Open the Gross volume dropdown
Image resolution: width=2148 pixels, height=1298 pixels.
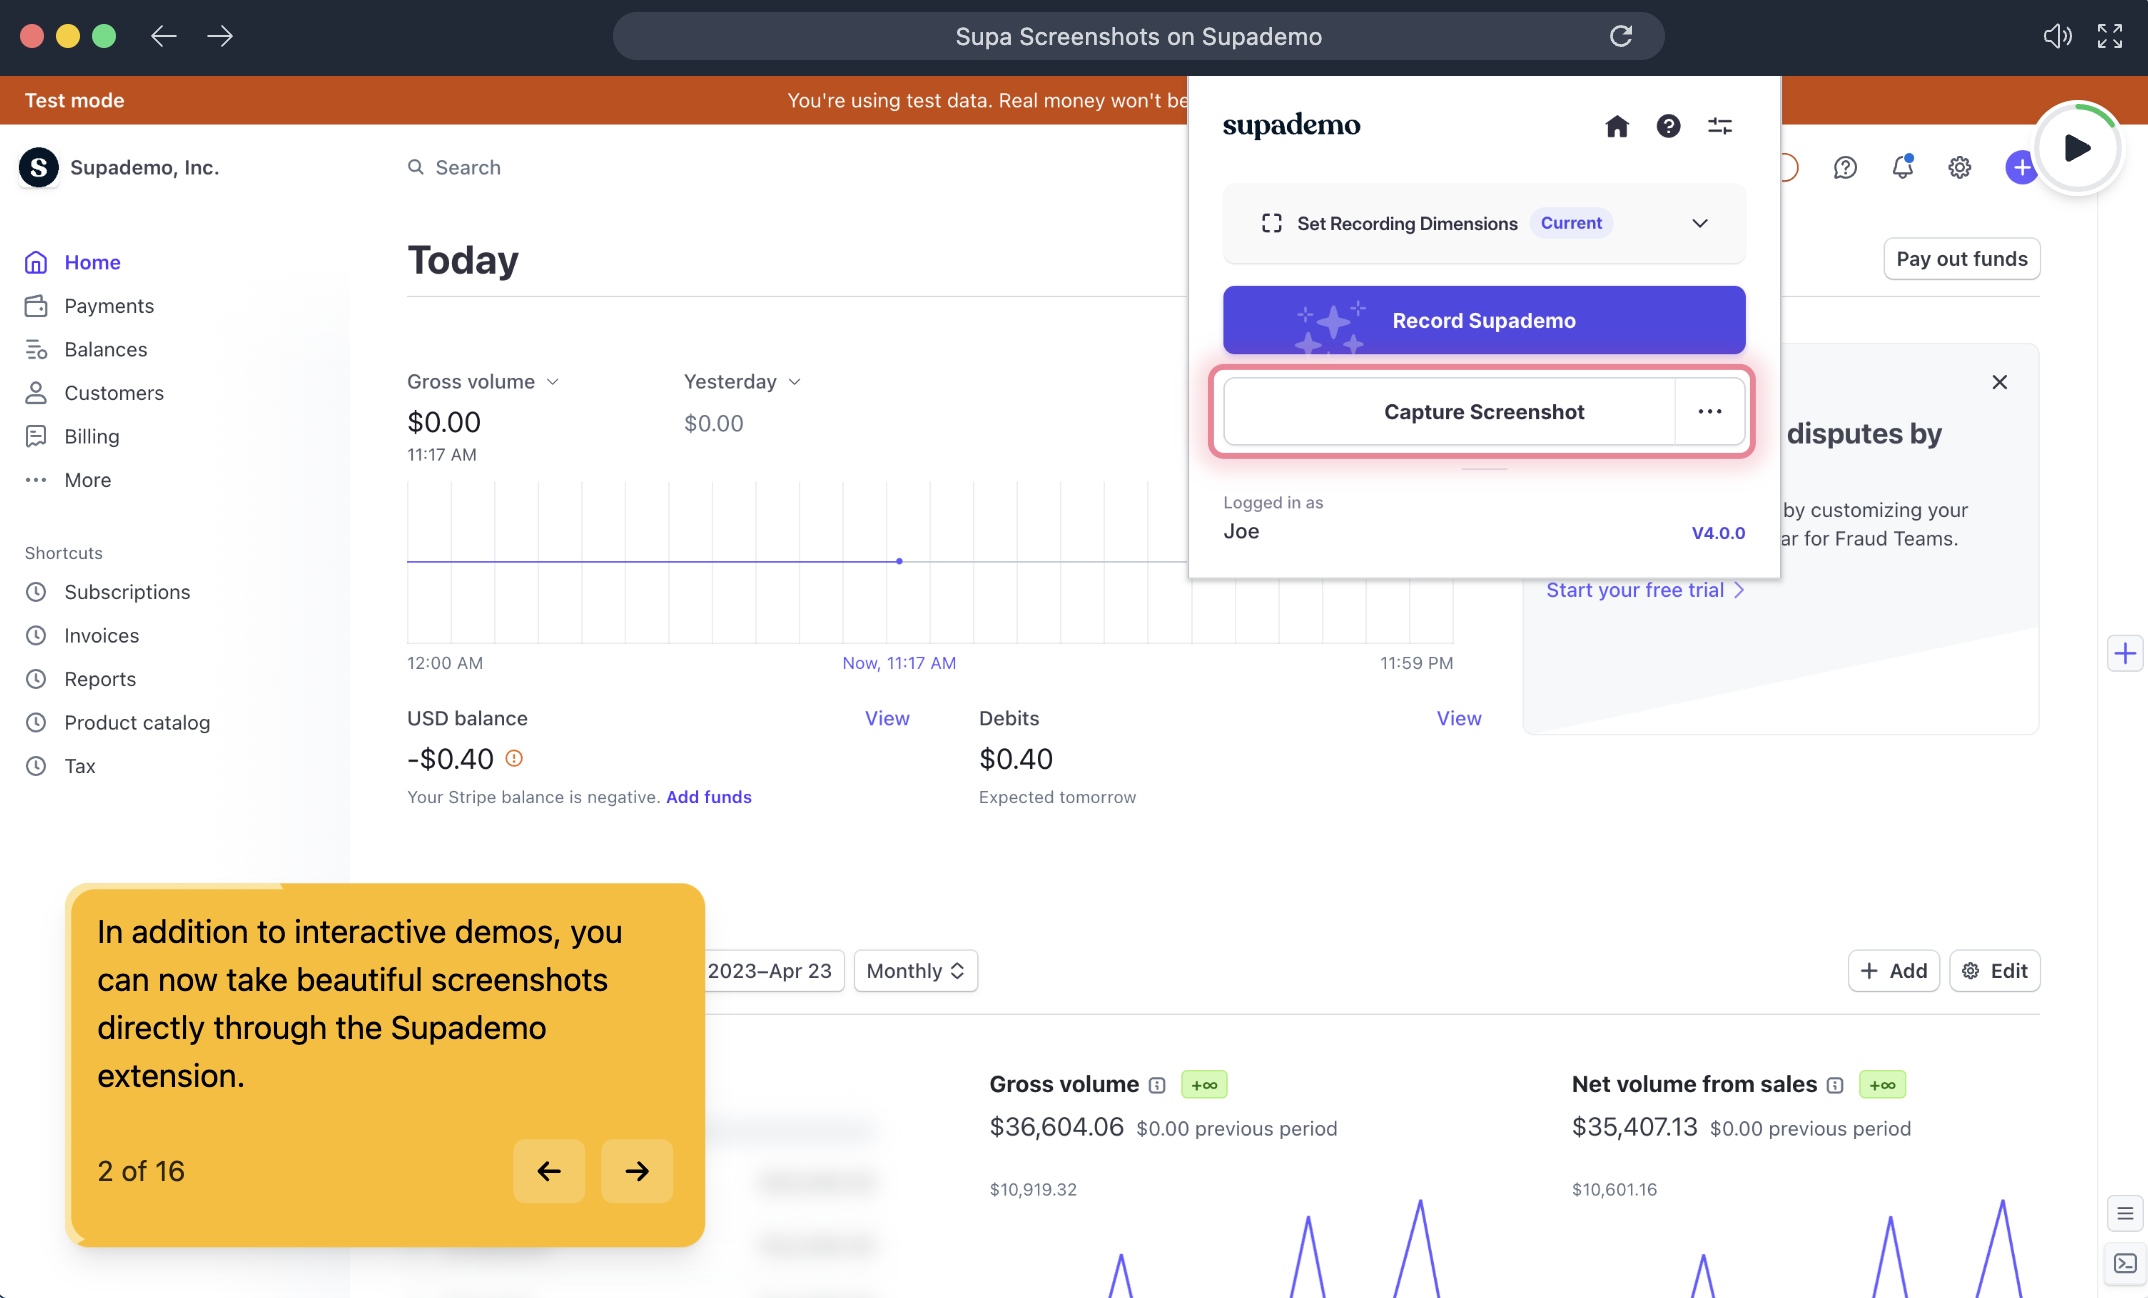pyautogui.click(x=483, y=382)
